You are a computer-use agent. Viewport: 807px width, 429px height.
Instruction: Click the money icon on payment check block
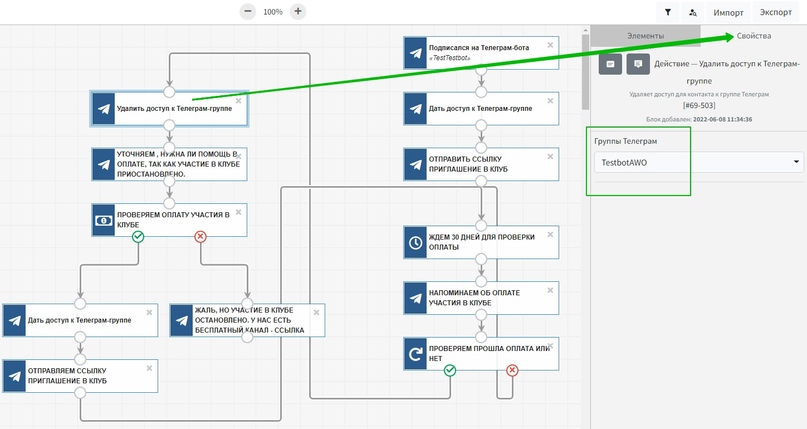pyautogui.click(x=104, y=220)
